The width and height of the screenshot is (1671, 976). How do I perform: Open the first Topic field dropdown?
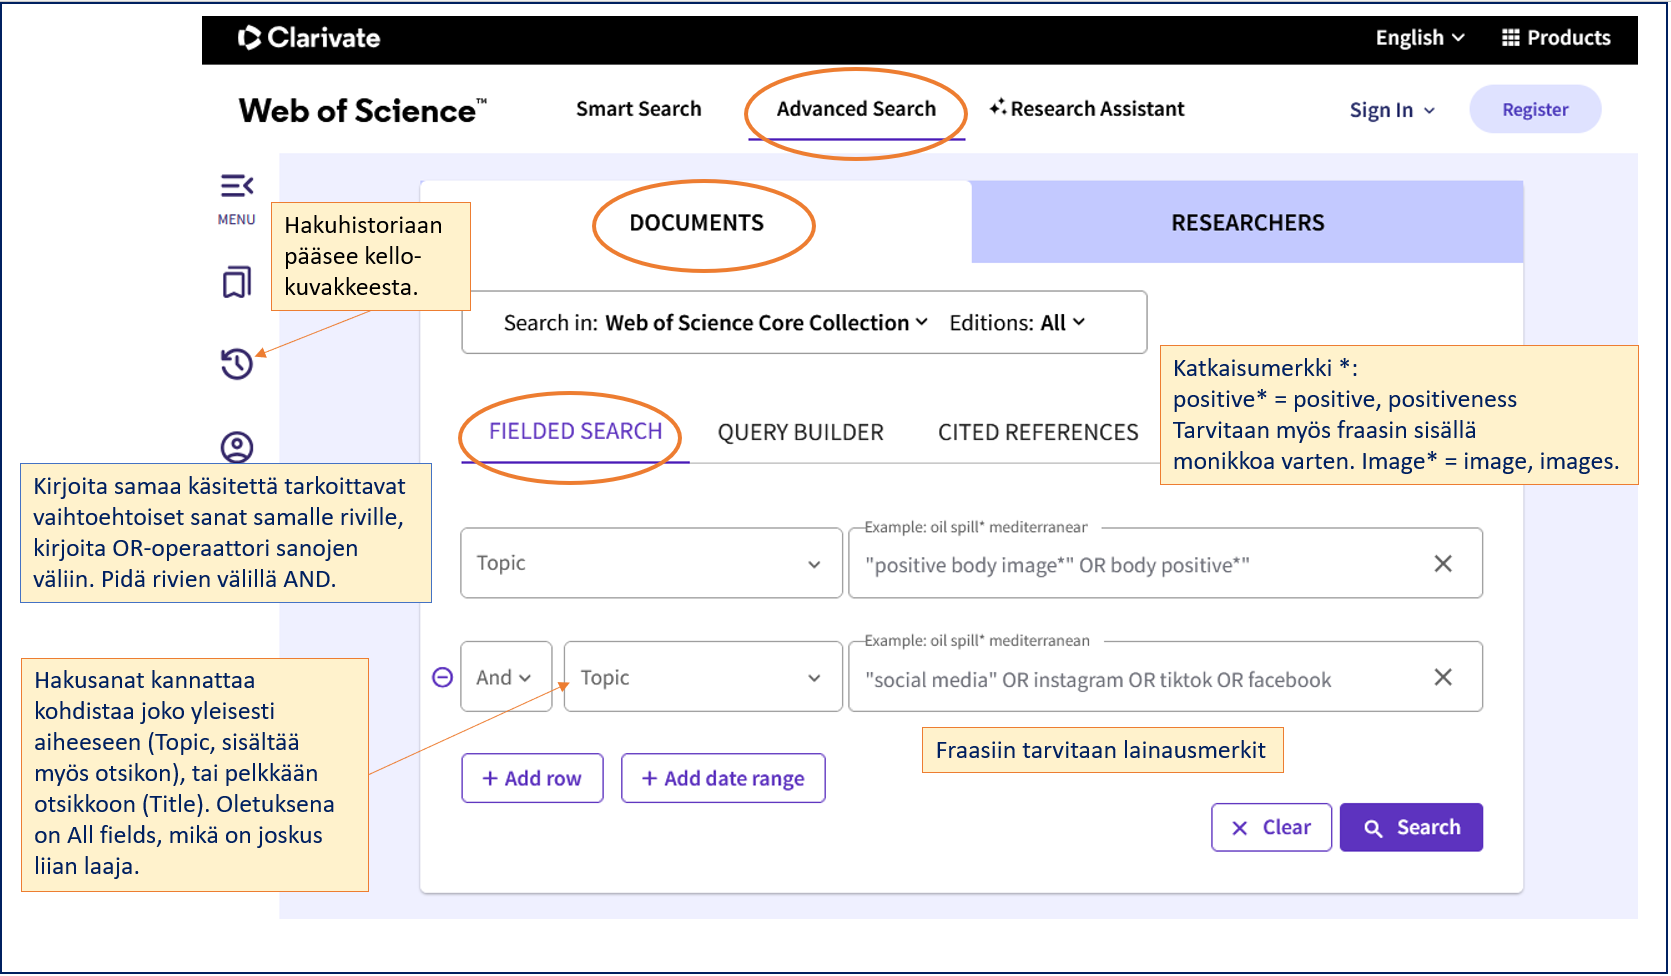click(x=650, y=563)
